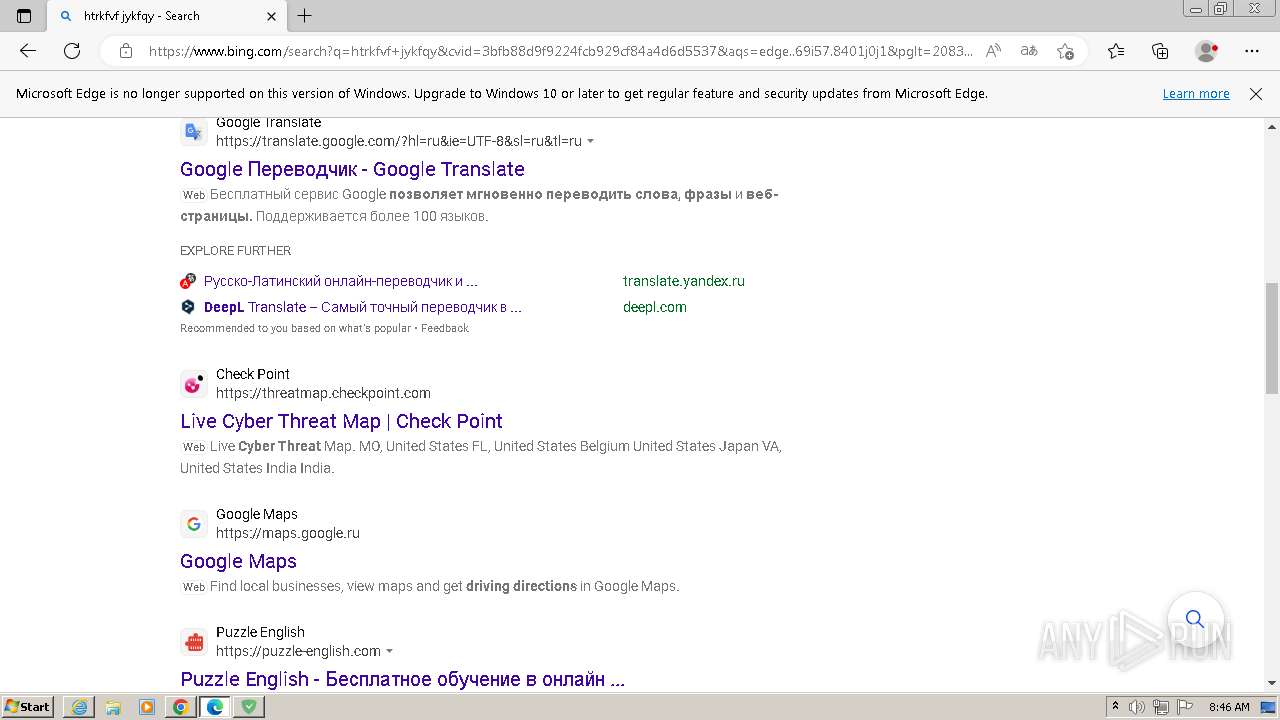Show hidden system tray icons
Screen dimensions: 1280x720
1116,707
